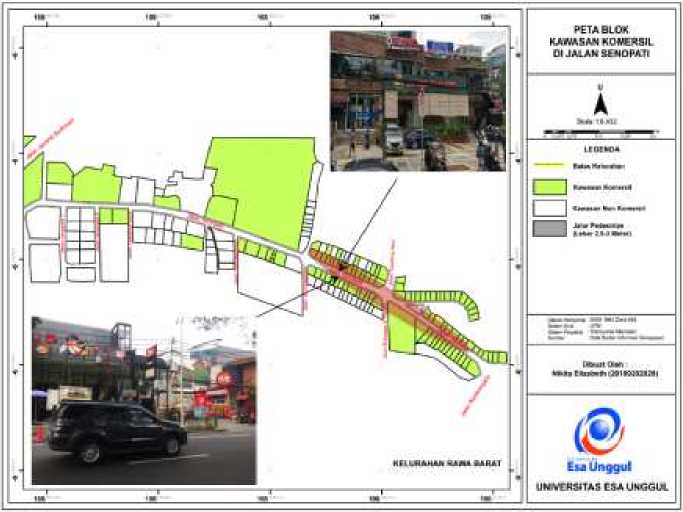Click the Esa Unggul university logo

click(x=599, y=432)
